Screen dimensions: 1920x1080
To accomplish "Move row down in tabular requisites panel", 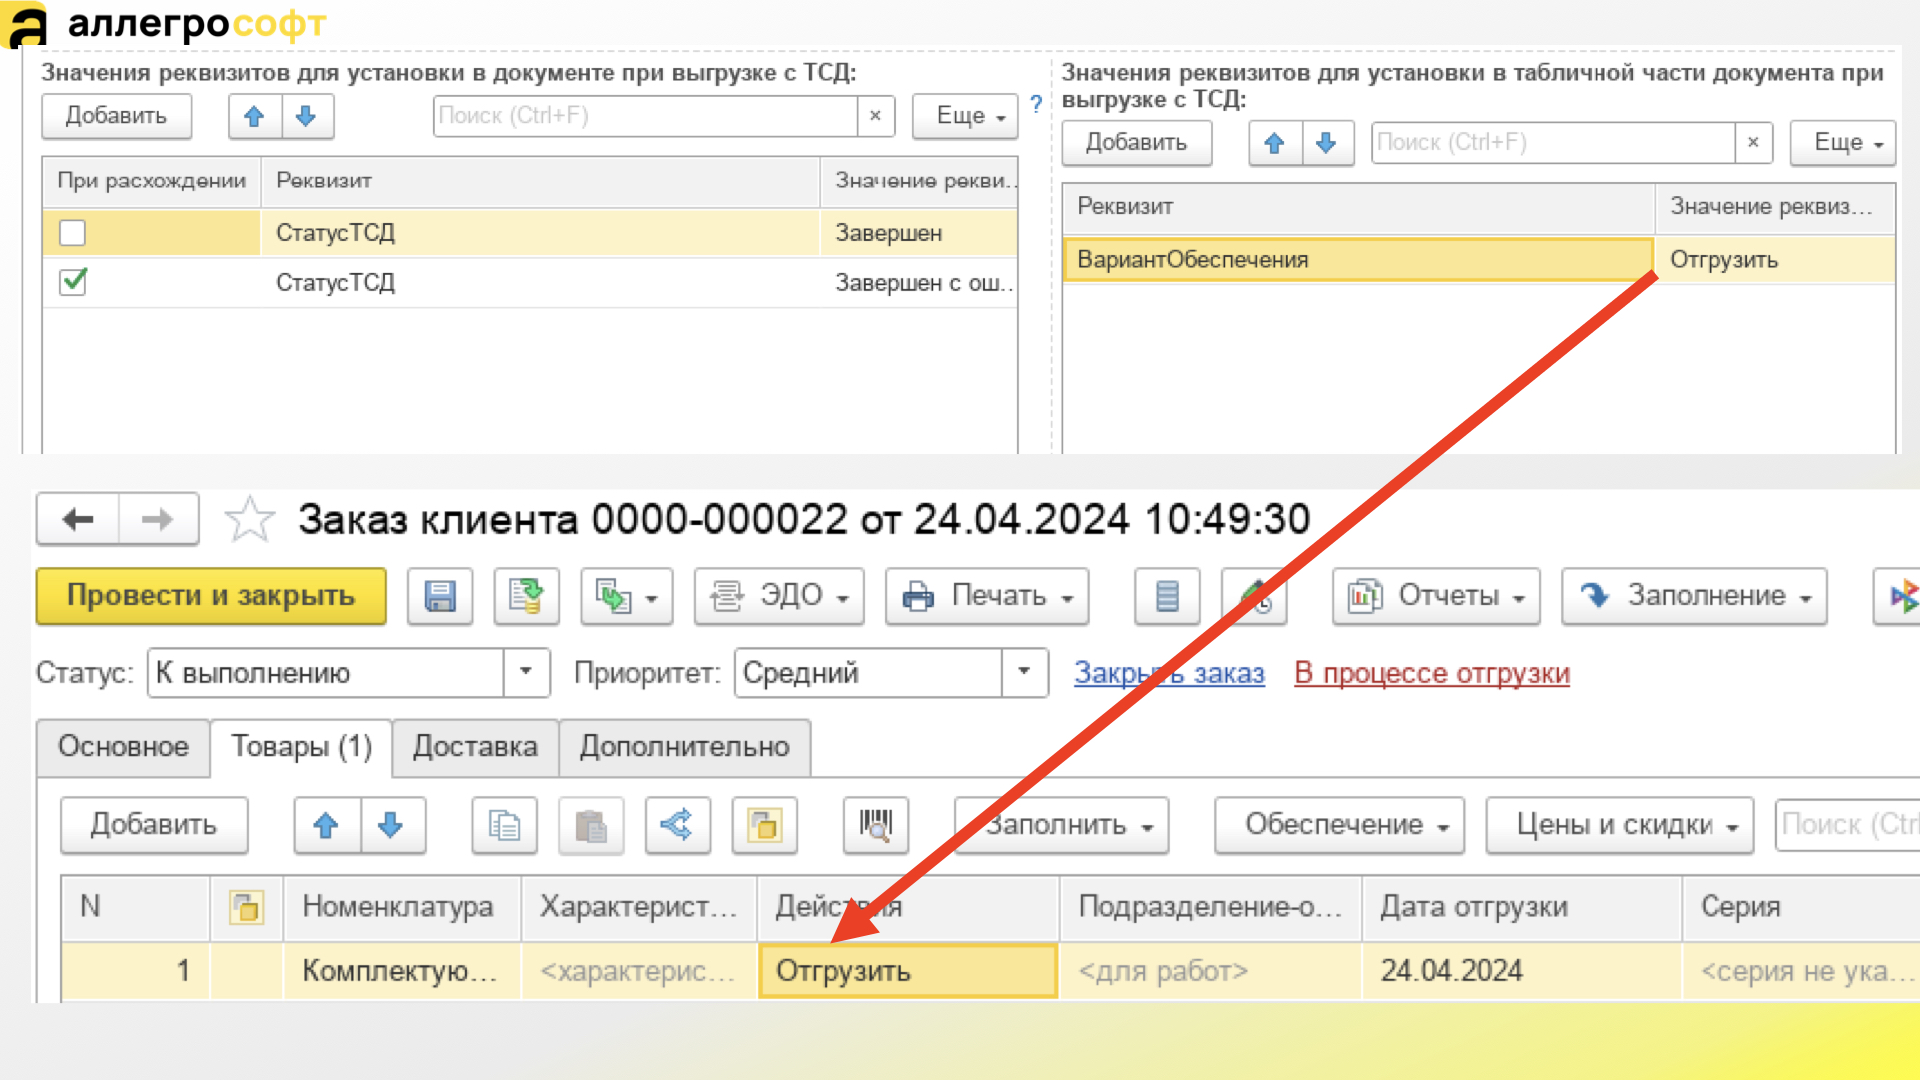I will 1327,143.
